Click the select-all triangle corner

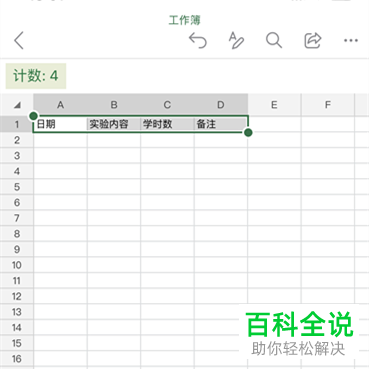[17, 105]
